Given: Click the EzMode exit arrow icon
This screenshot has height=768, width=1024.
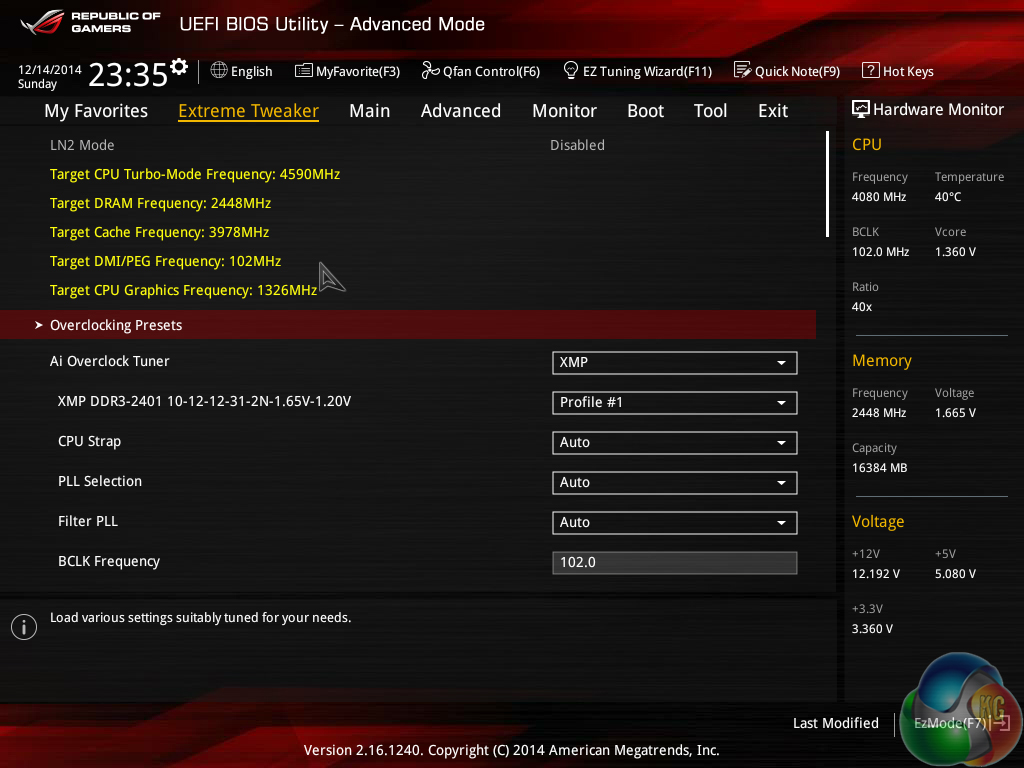Looking at the screenshot, I should pyautogui.click(x=1002, y=723).
